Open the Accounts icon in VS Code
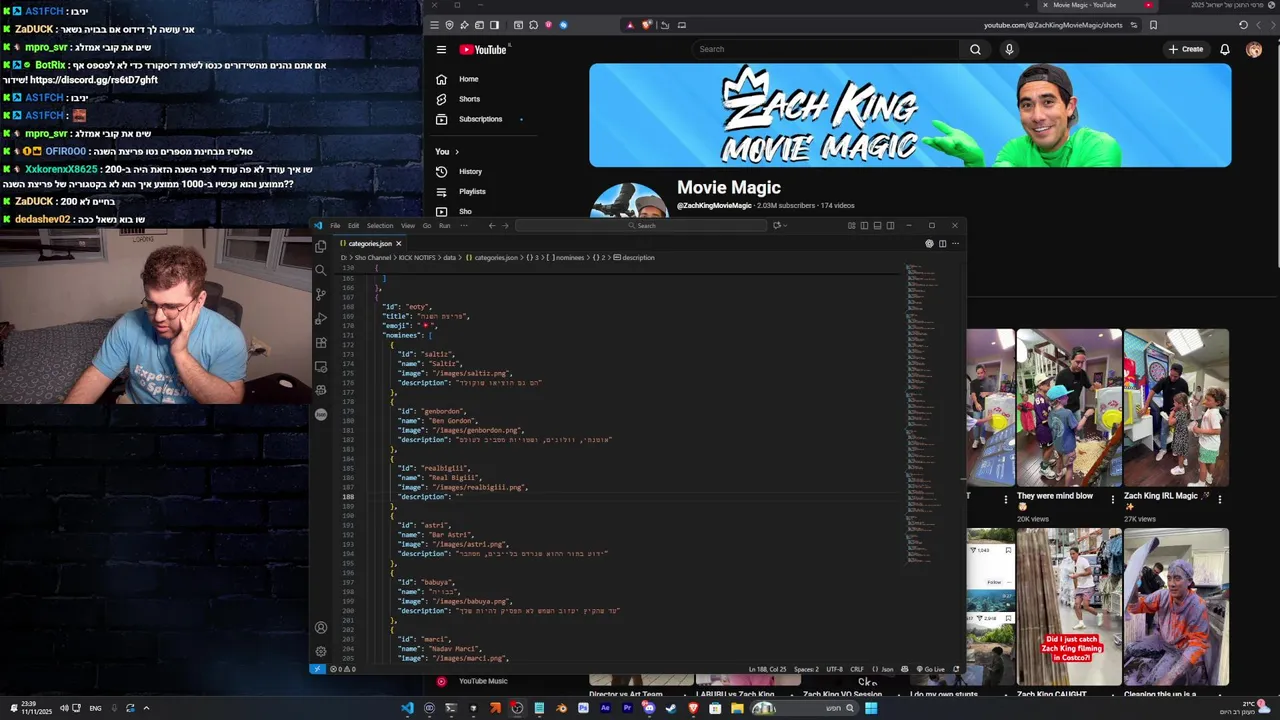 coord(320,628)
